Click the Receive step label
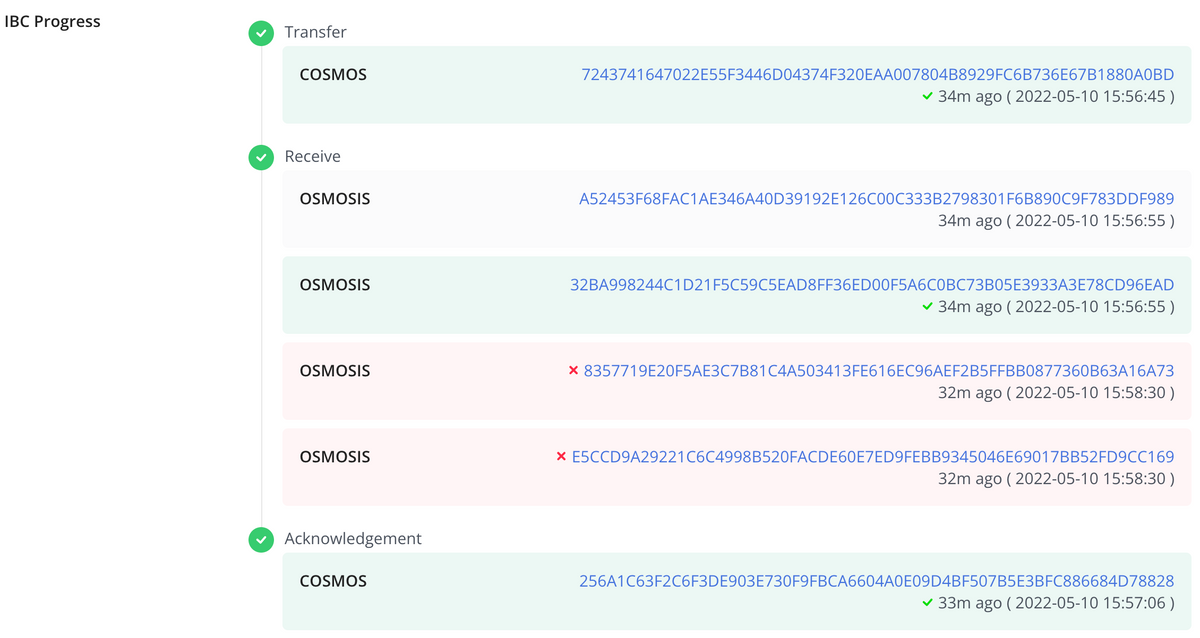The height and width of the screenshot is (638, 1200). (x=313, y=156)
